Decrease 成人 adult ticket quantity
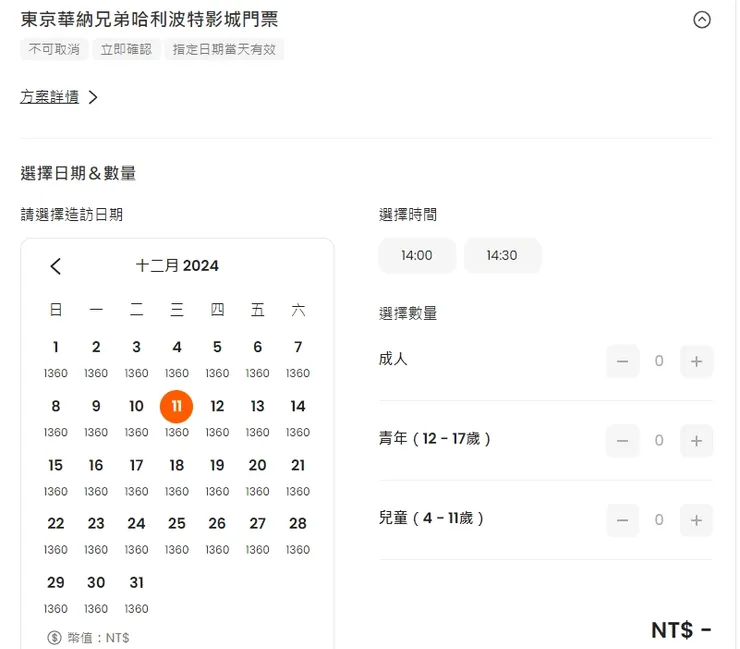The height and width of the screenshot is (649, 740). 622,362
